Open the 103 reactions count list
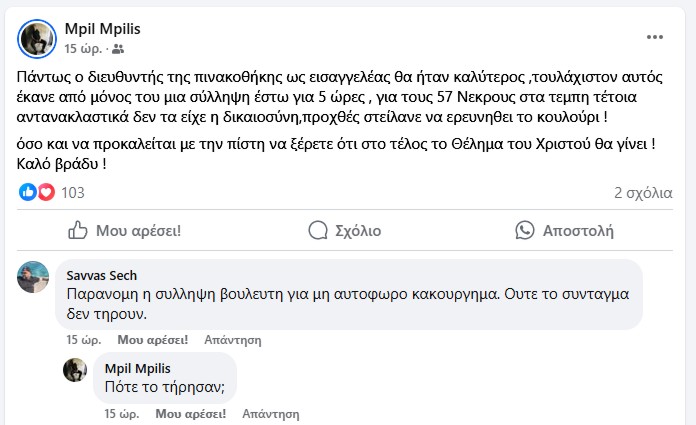Viewport: 696px width, 425px height. pos(73,192)
